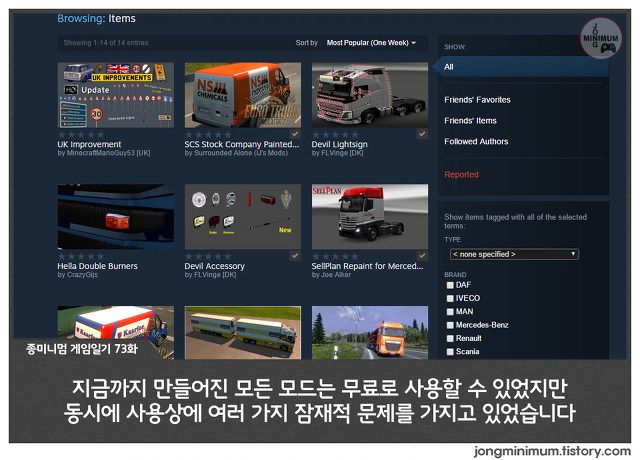Click the Items breadcrumb in Browsing header
The width and height of the screenshot is (640, 460).
pos(122,19)
